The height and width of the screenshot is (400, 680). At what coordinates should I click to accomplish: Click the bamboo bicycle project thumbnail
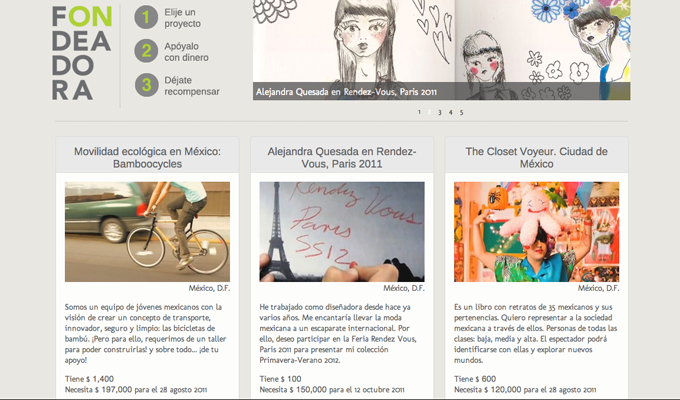[147, 232]
